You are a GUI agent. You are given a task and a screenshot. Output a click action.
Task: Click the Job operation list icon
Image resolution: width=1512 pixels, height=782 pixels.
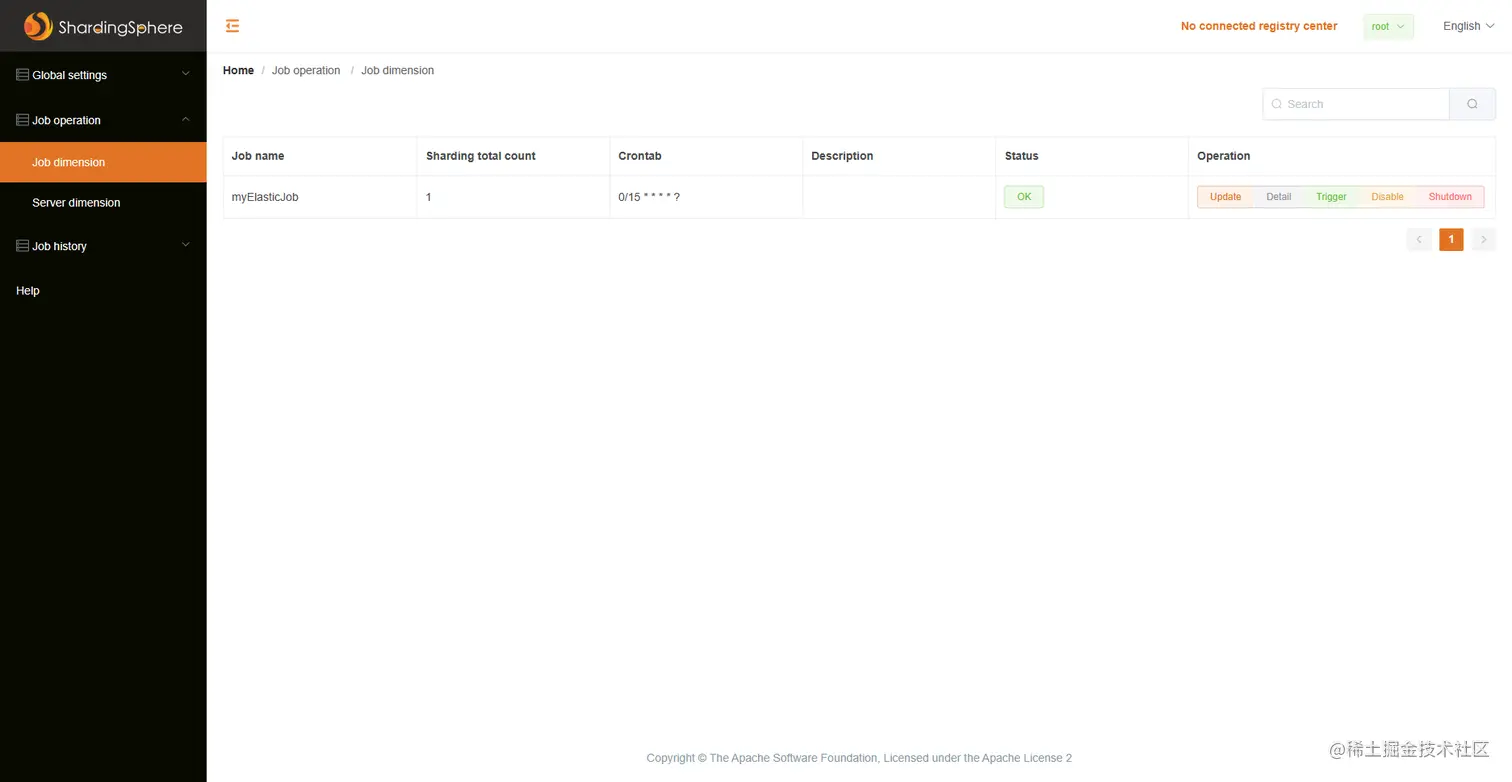(22, 120)
